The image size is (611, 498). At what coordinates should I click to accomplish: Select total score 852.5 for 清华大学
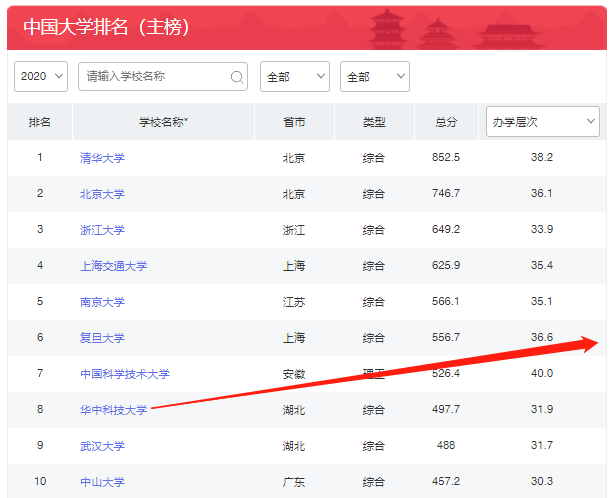click(446, 157)
